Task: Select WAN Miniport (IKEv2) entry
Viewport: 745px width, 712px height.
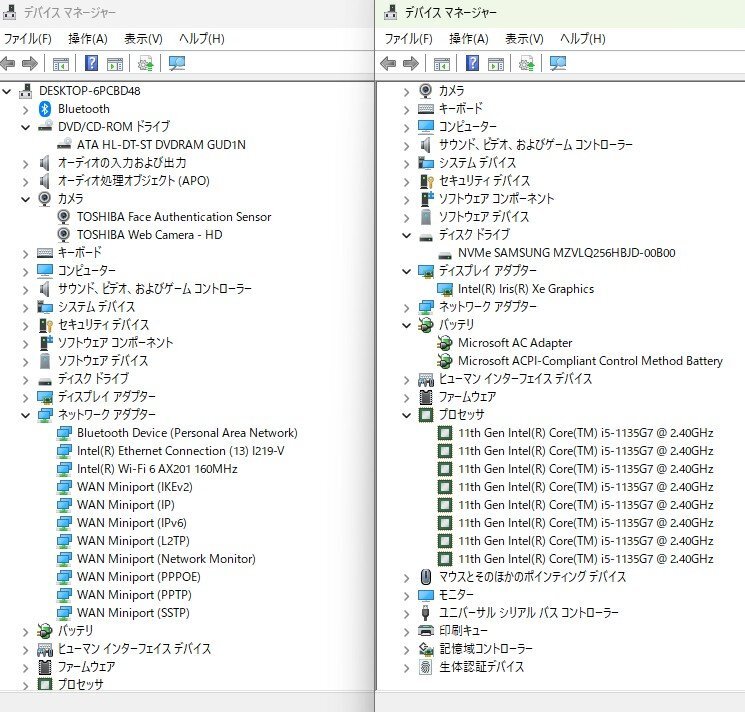Action: [134, 487]
